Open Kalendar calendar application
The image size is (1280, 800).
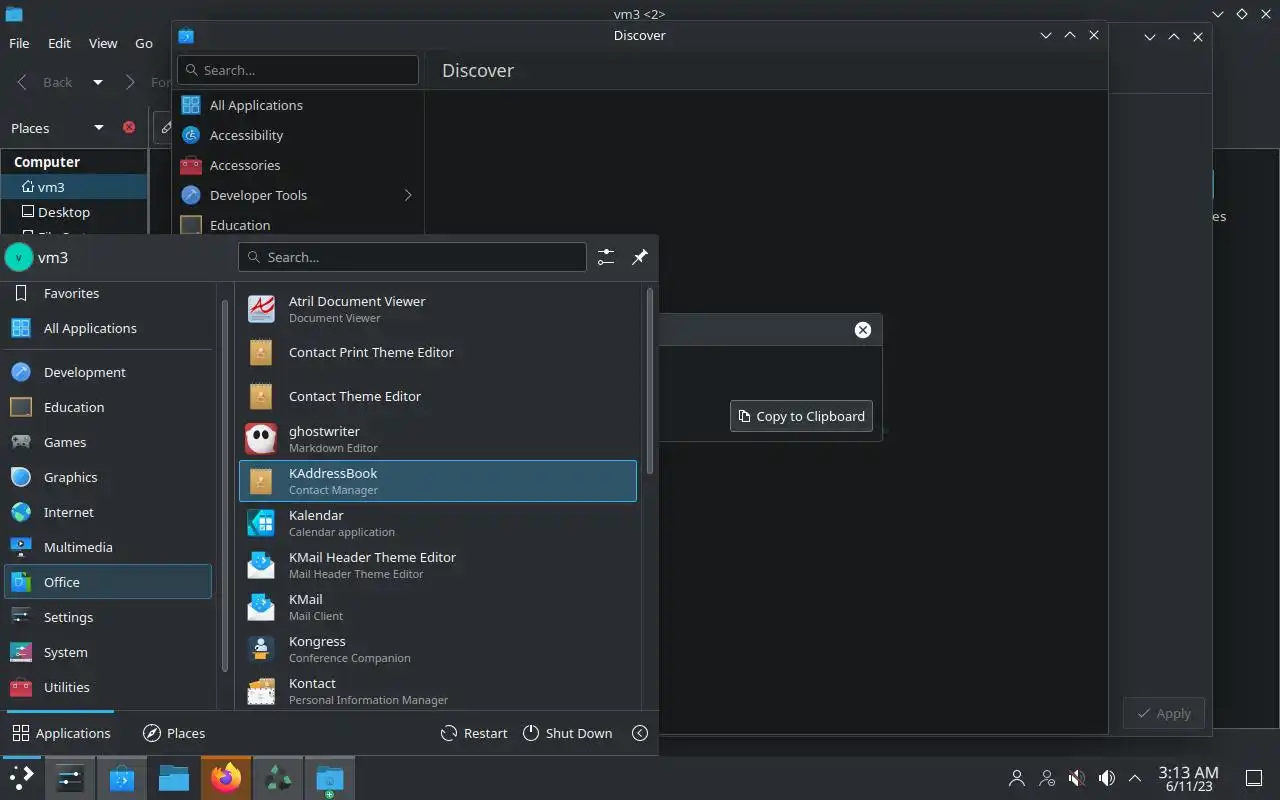point(438,523)
